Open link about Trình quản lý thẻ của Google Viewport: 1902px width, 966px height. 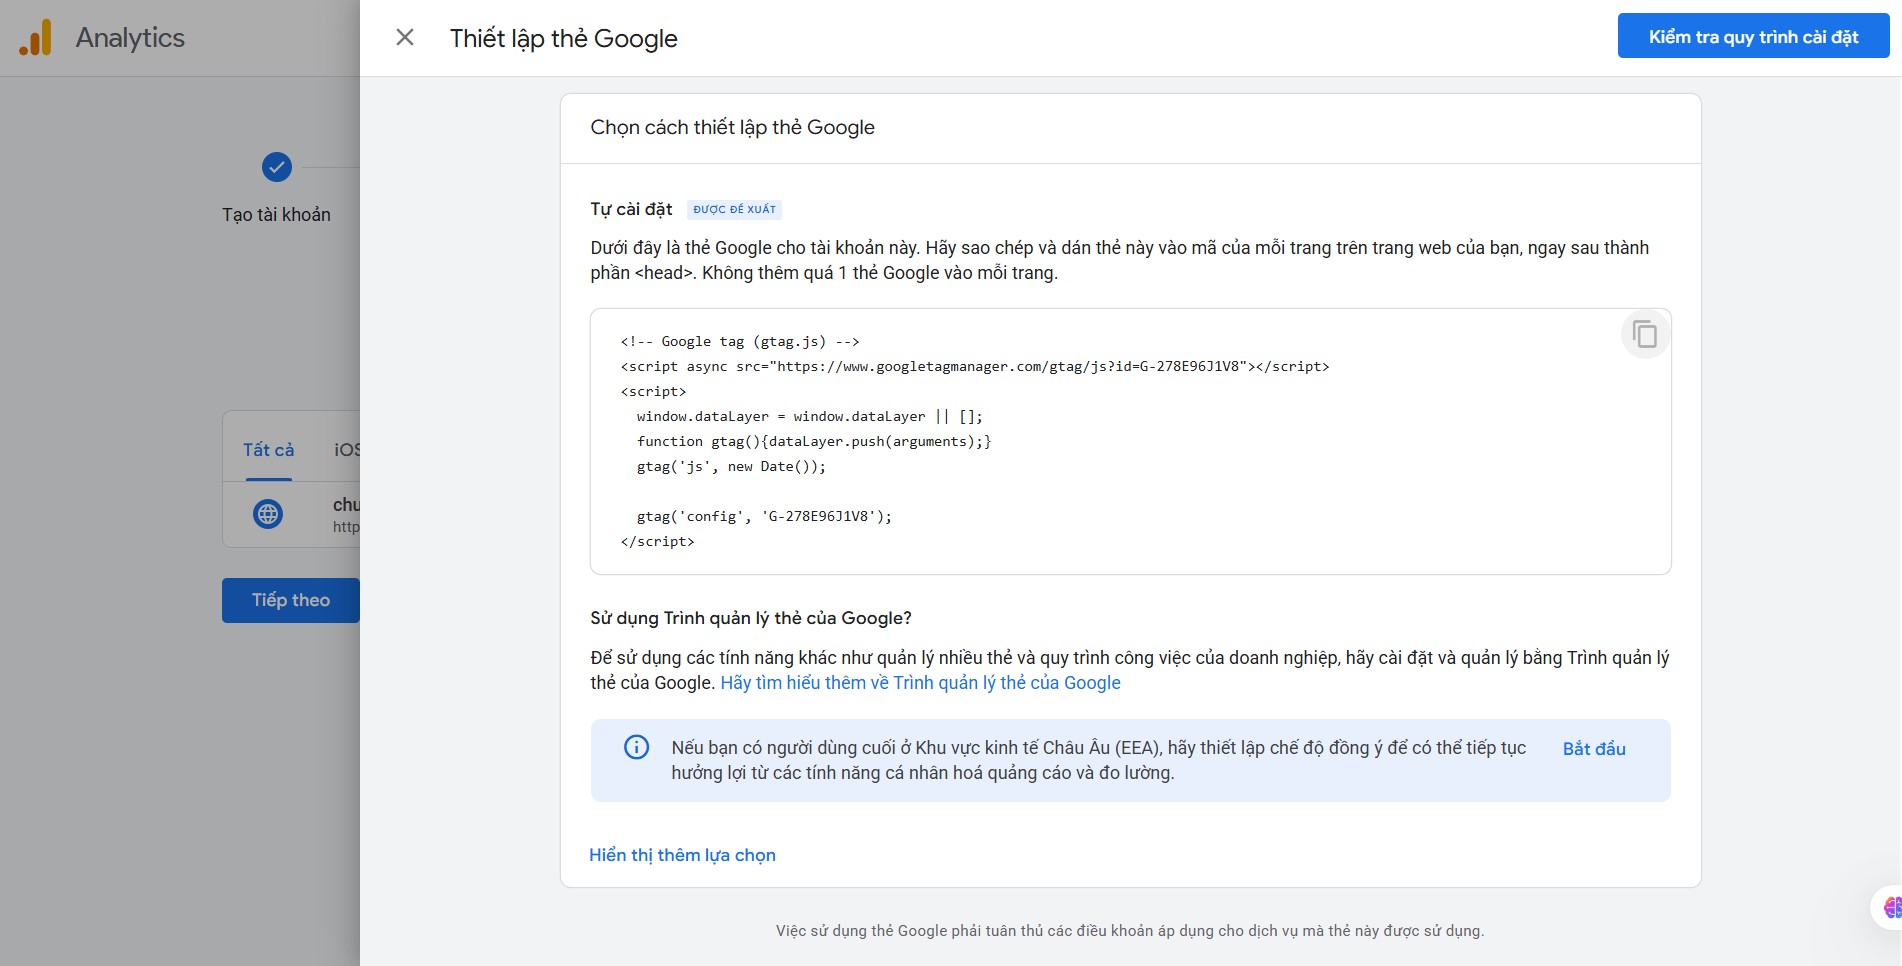click(x=920, y=683)
